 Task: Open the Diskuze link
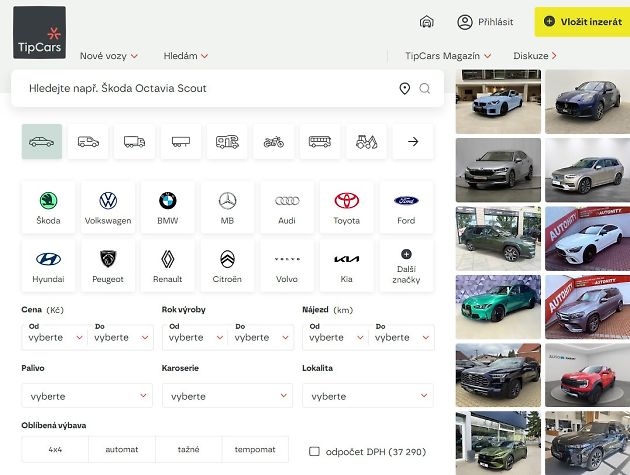[535, 56]
